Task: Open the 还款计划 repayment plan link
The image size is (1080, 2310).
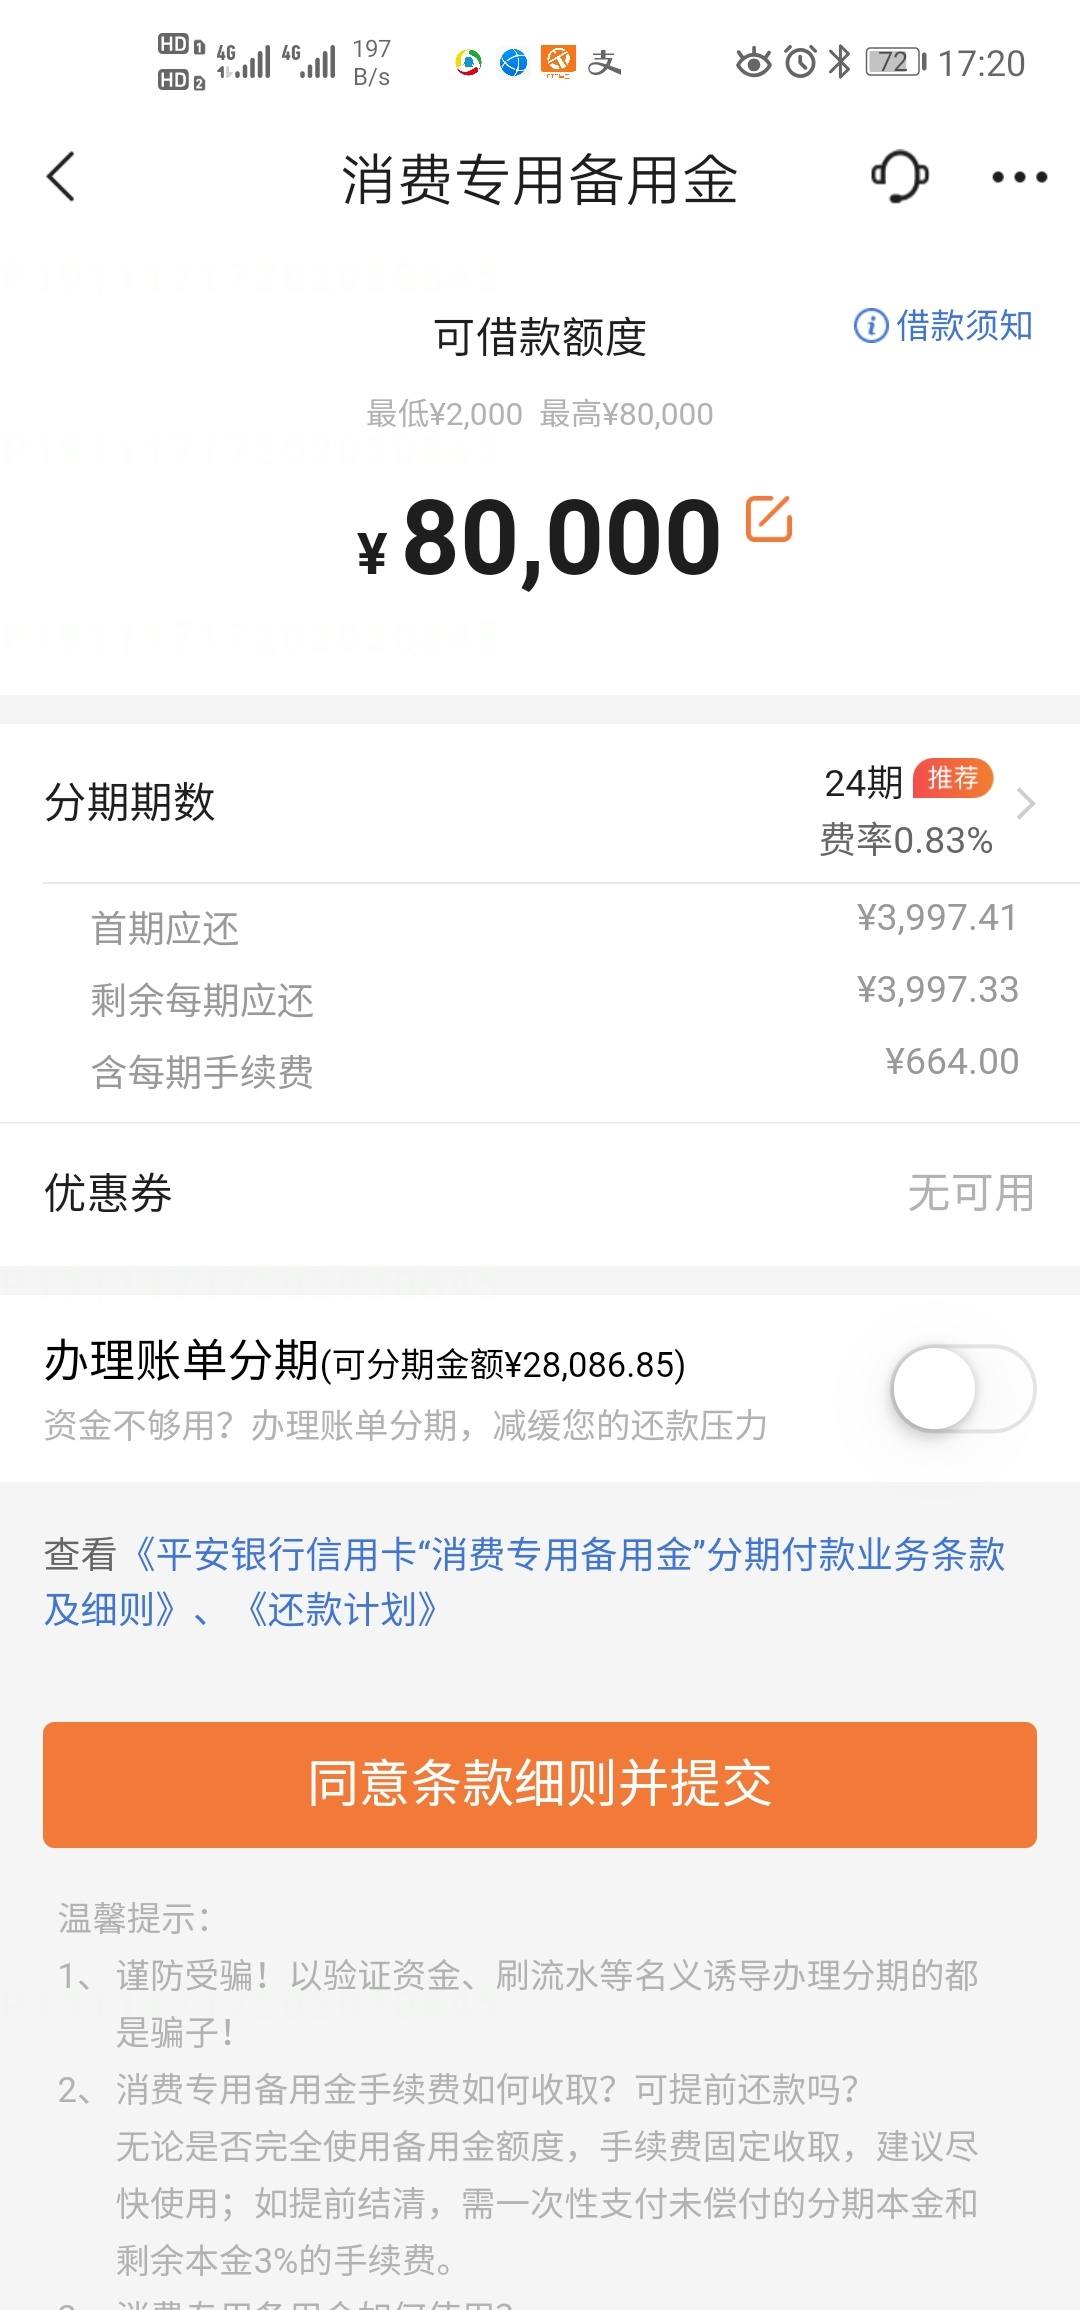Action: tap(341, 1610)
